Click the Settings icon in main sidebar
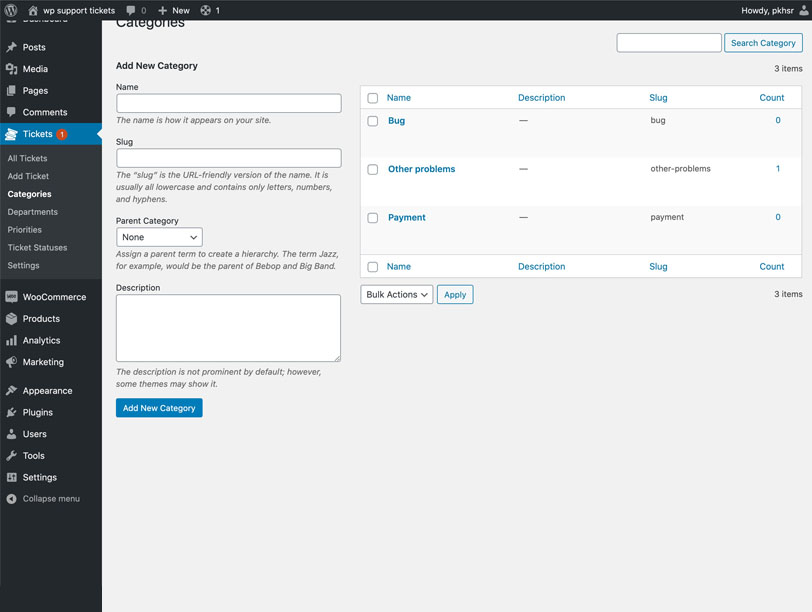812x612 pixels. (x=11, y=477)
